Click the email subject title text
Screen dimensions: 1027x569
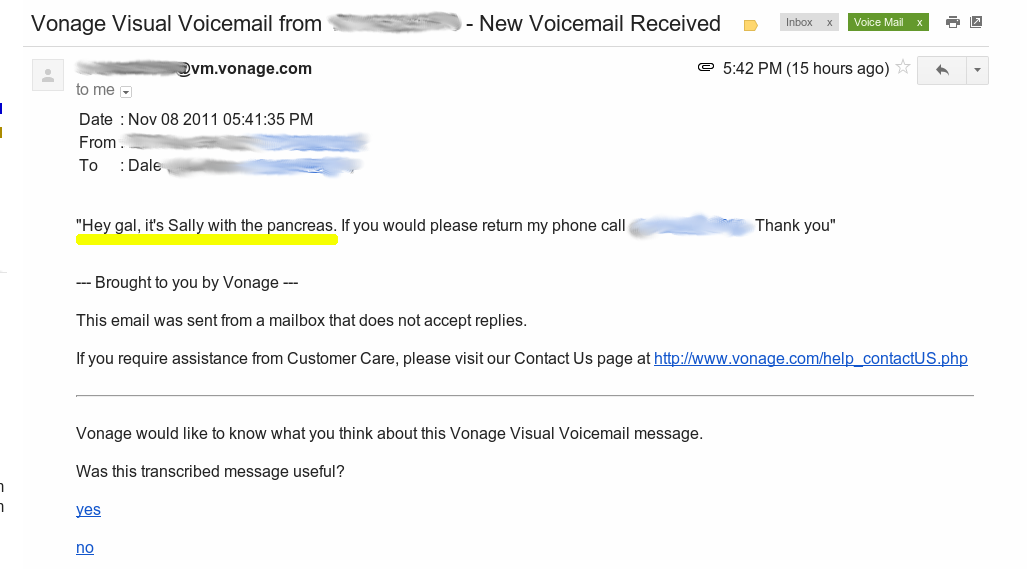pyautogui.click(x=376, y=24)
